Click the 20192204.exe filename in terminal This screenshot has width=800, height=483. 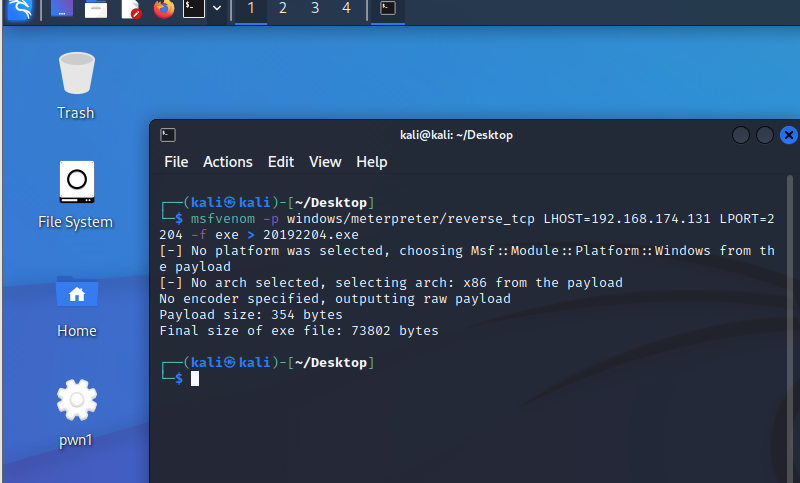click(x=311, y=235)
